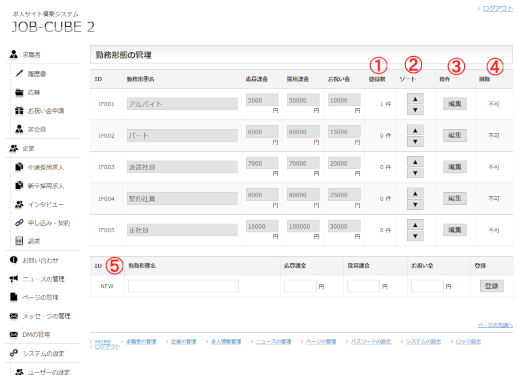Image resolution: width=518 pixels, height=375 pixels.
Task: Edit the IF005 正社員 row
Action: pos(455,230)
